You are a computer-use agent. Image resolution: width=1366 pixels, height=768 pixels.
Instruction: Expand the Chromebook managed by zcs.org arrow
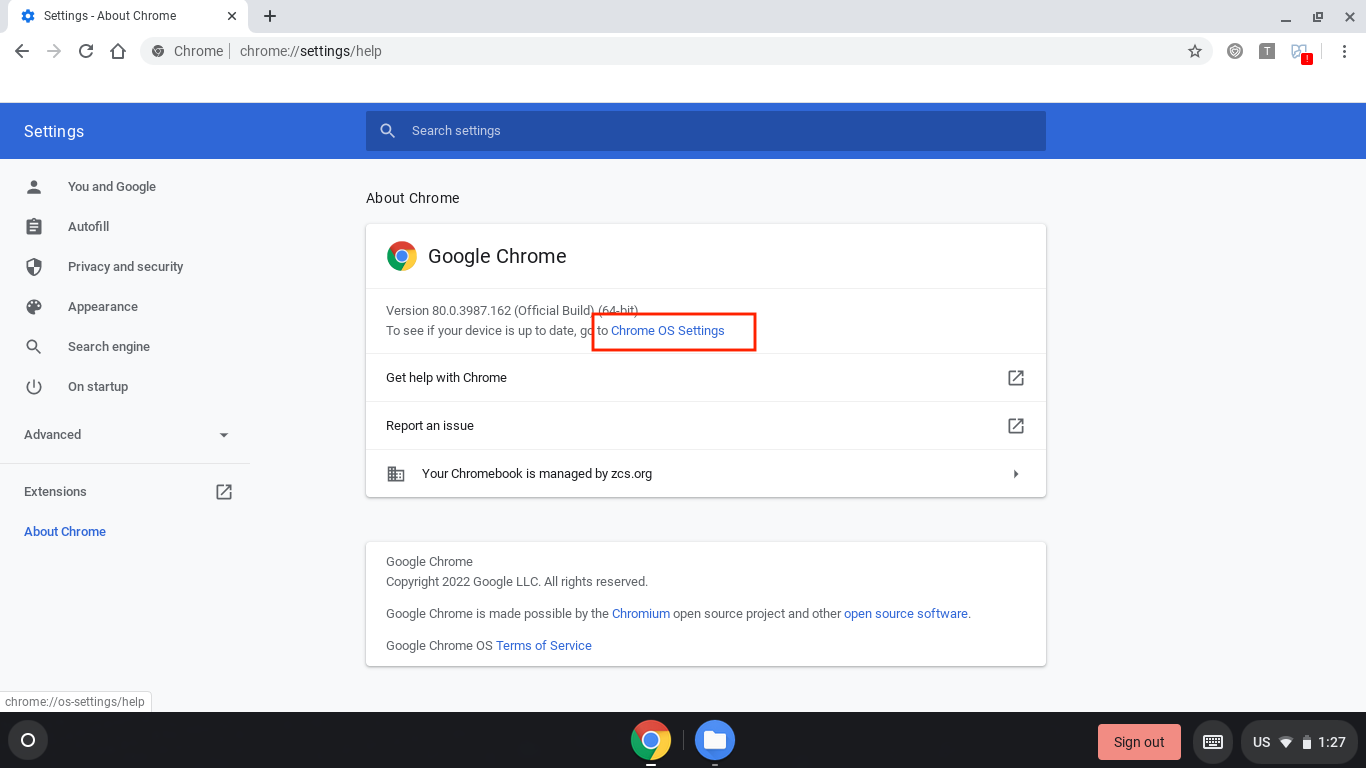[x=1016, y=474]
